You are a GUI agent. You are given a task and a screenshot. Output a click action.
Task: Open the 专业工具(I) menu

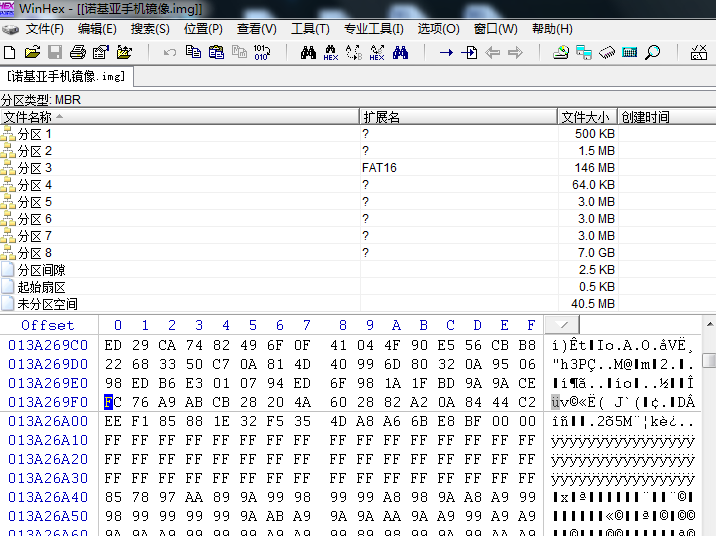tap(374, 29)
